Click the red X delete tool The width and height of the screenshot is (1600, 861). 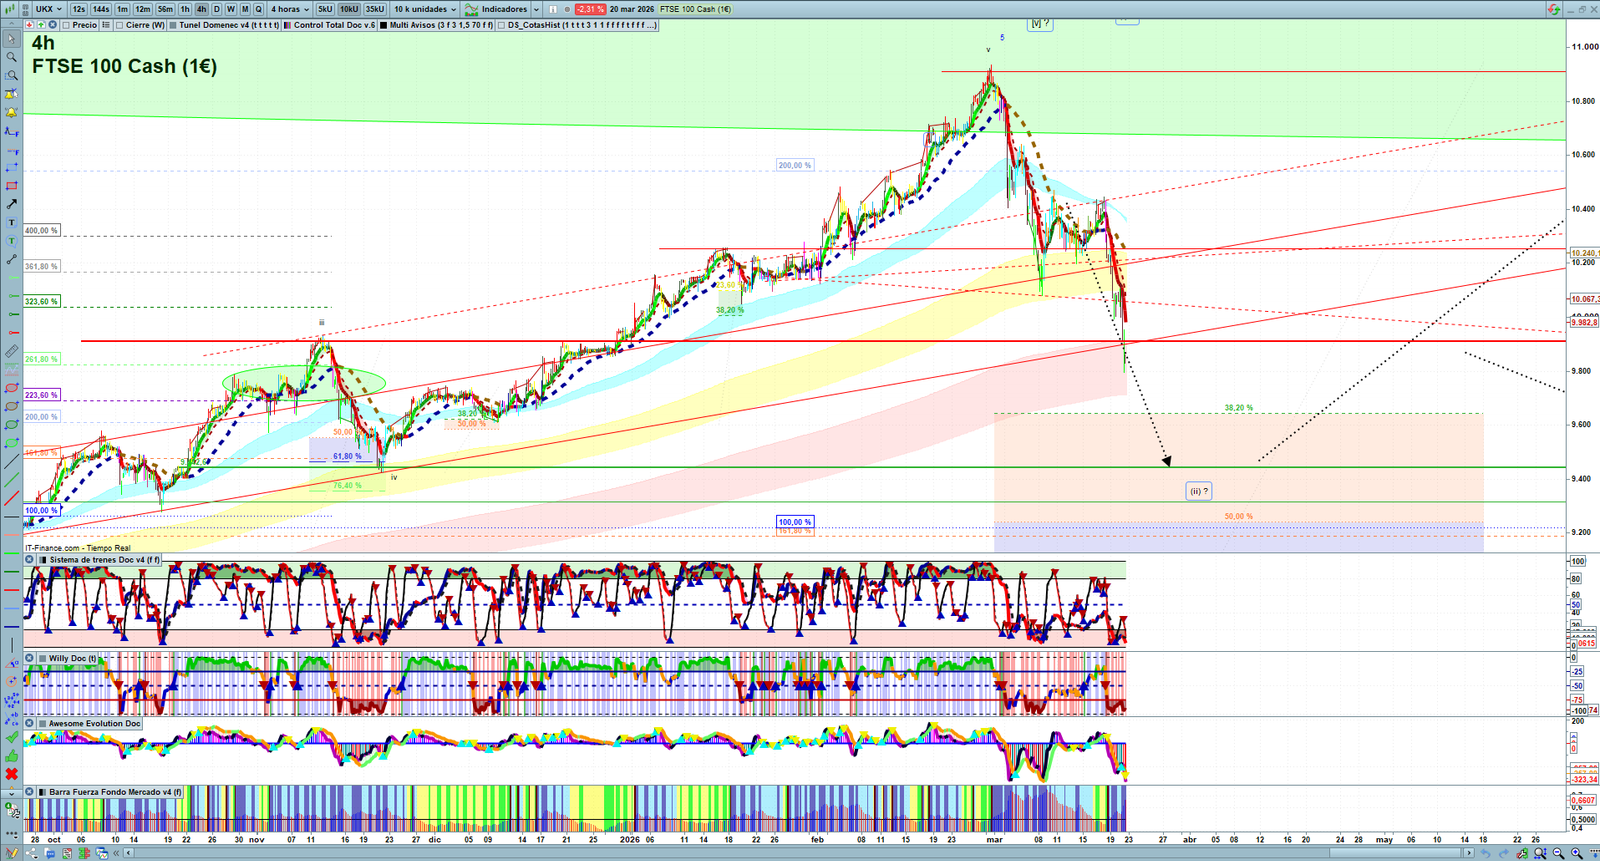[x=11, y=774]
